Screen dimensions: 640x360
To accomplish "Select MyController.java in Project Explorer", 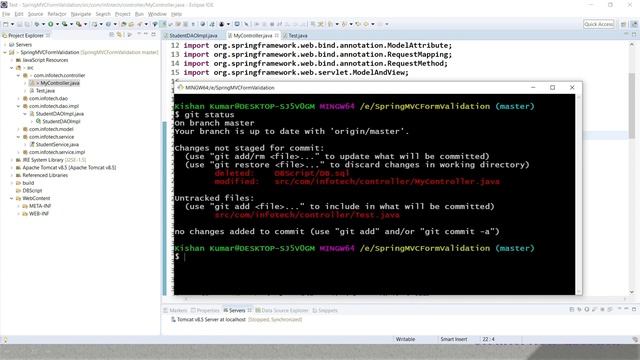I will click(55, 83).
